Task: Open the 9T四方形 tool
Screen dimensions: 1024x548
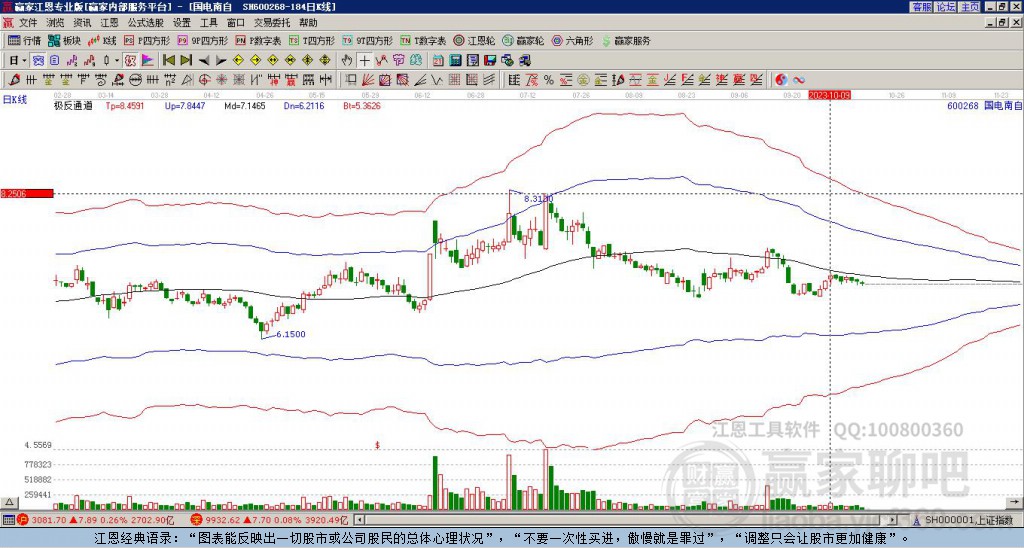Action: [x=367, y=40]
